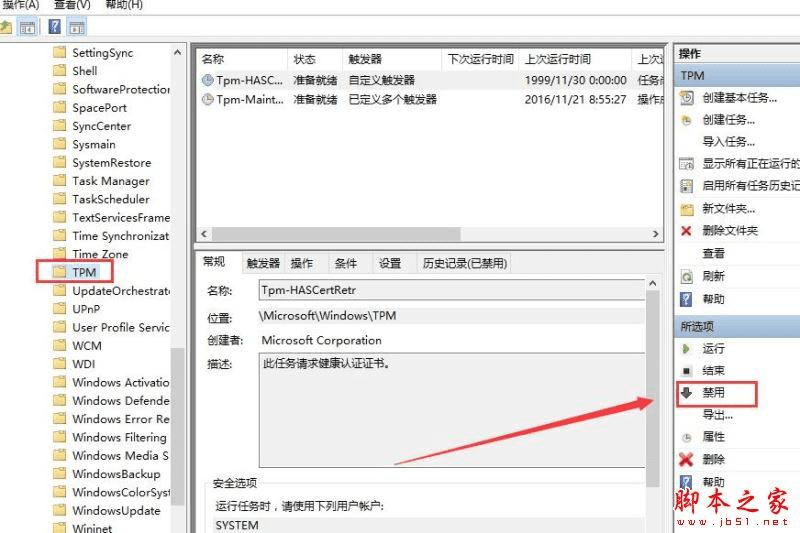Sort by 下次运行时间 column header
Viewport: 800px width, 533px height.
click(x=480, y=59)
